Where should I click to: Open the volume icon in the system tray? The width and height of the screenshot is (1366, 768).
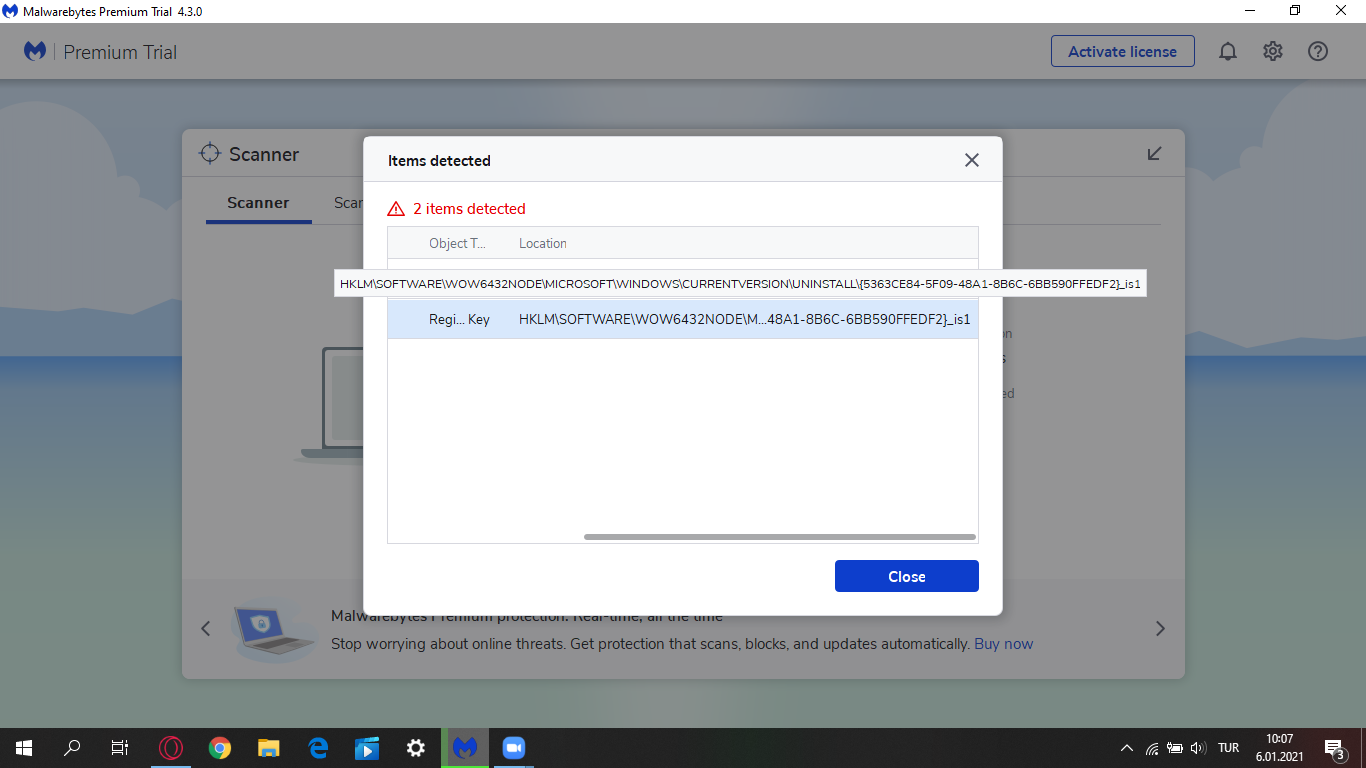point(1198,748)
